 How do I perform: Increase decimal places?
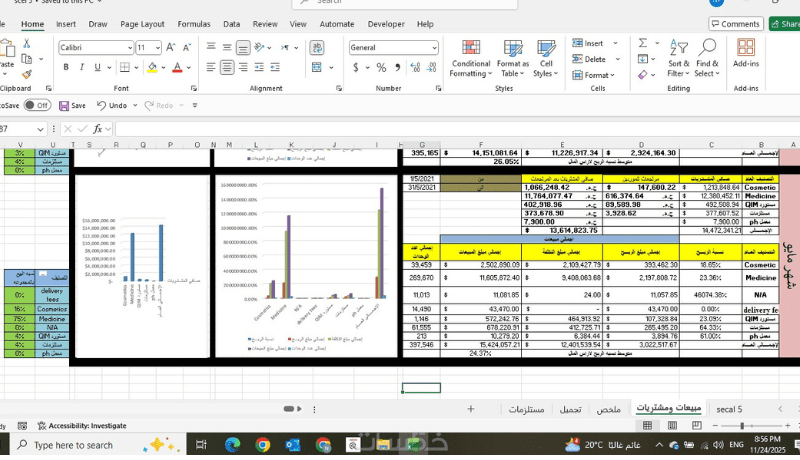(415, 67)
